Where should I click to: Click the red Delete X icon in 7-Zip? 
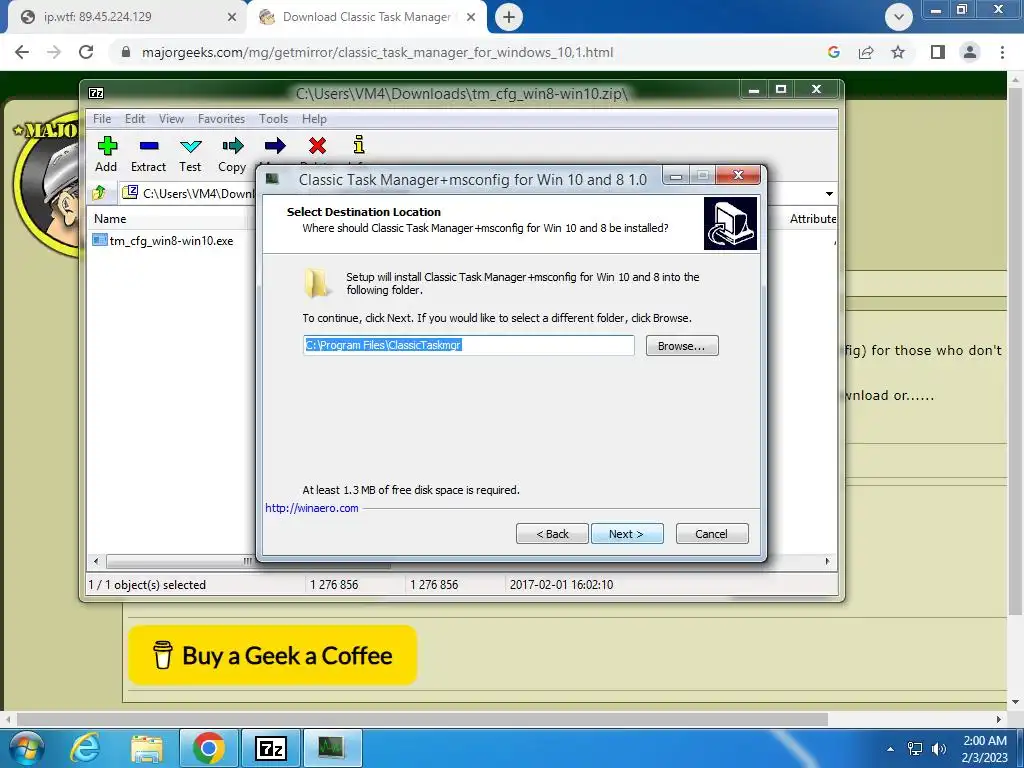coord(317,146)
